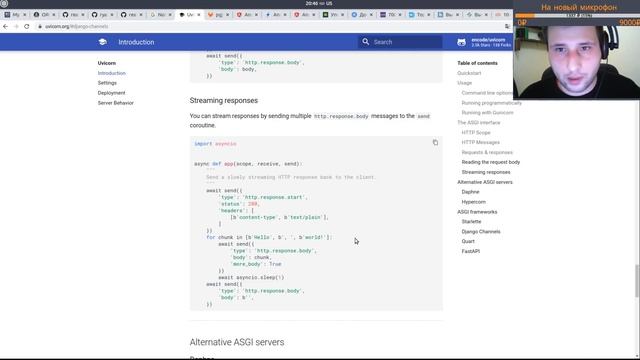Copy the streaming code block to clipboard
This screenshot has height=360, width=640.
coord(435,142)
